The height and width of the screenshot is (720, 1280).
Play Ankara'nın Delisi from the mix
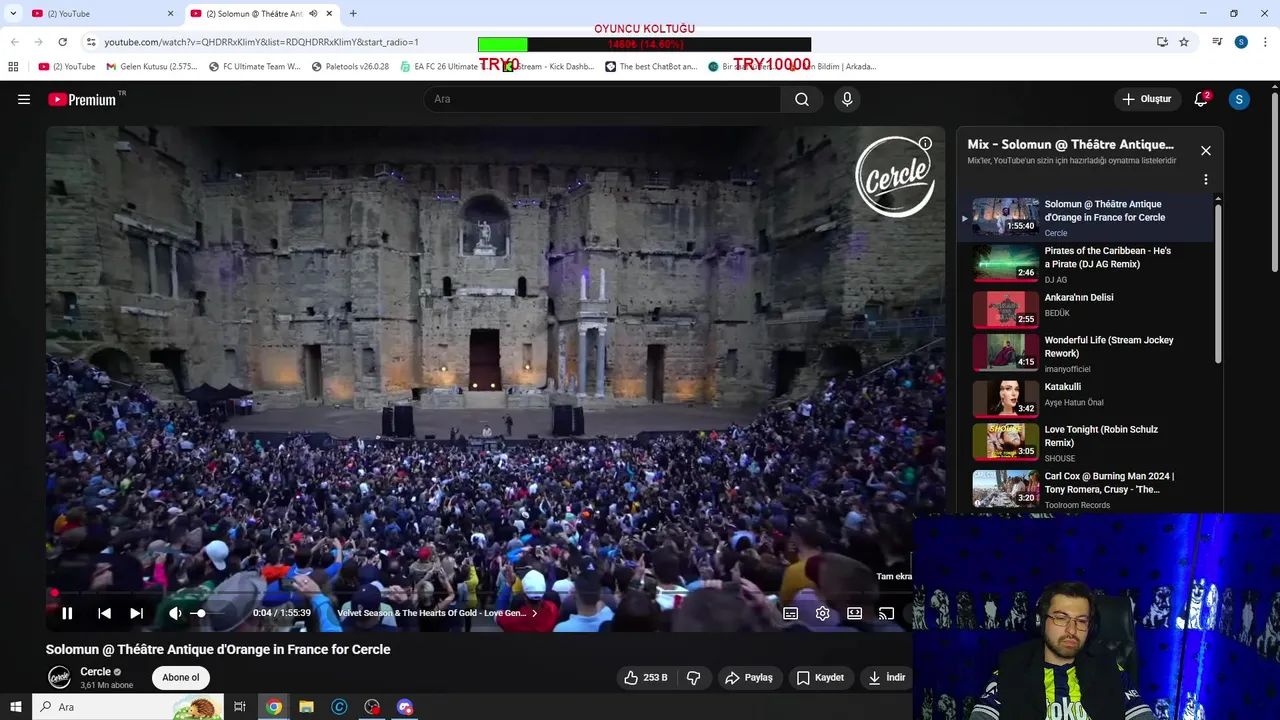point(1090,308)
